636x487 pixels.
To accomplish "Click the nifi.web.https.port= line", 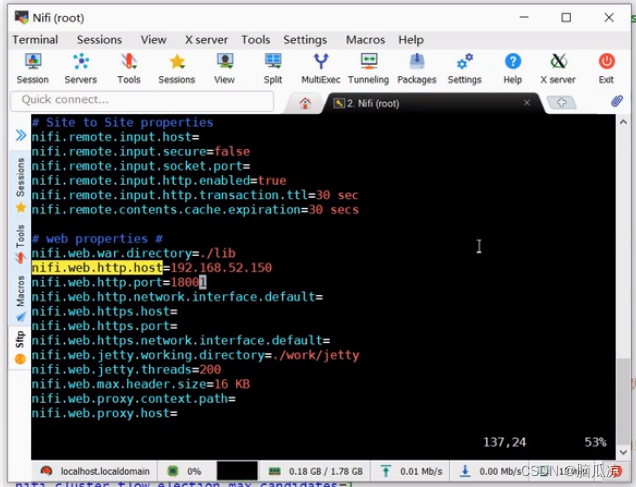I will (x=105, y=326).
